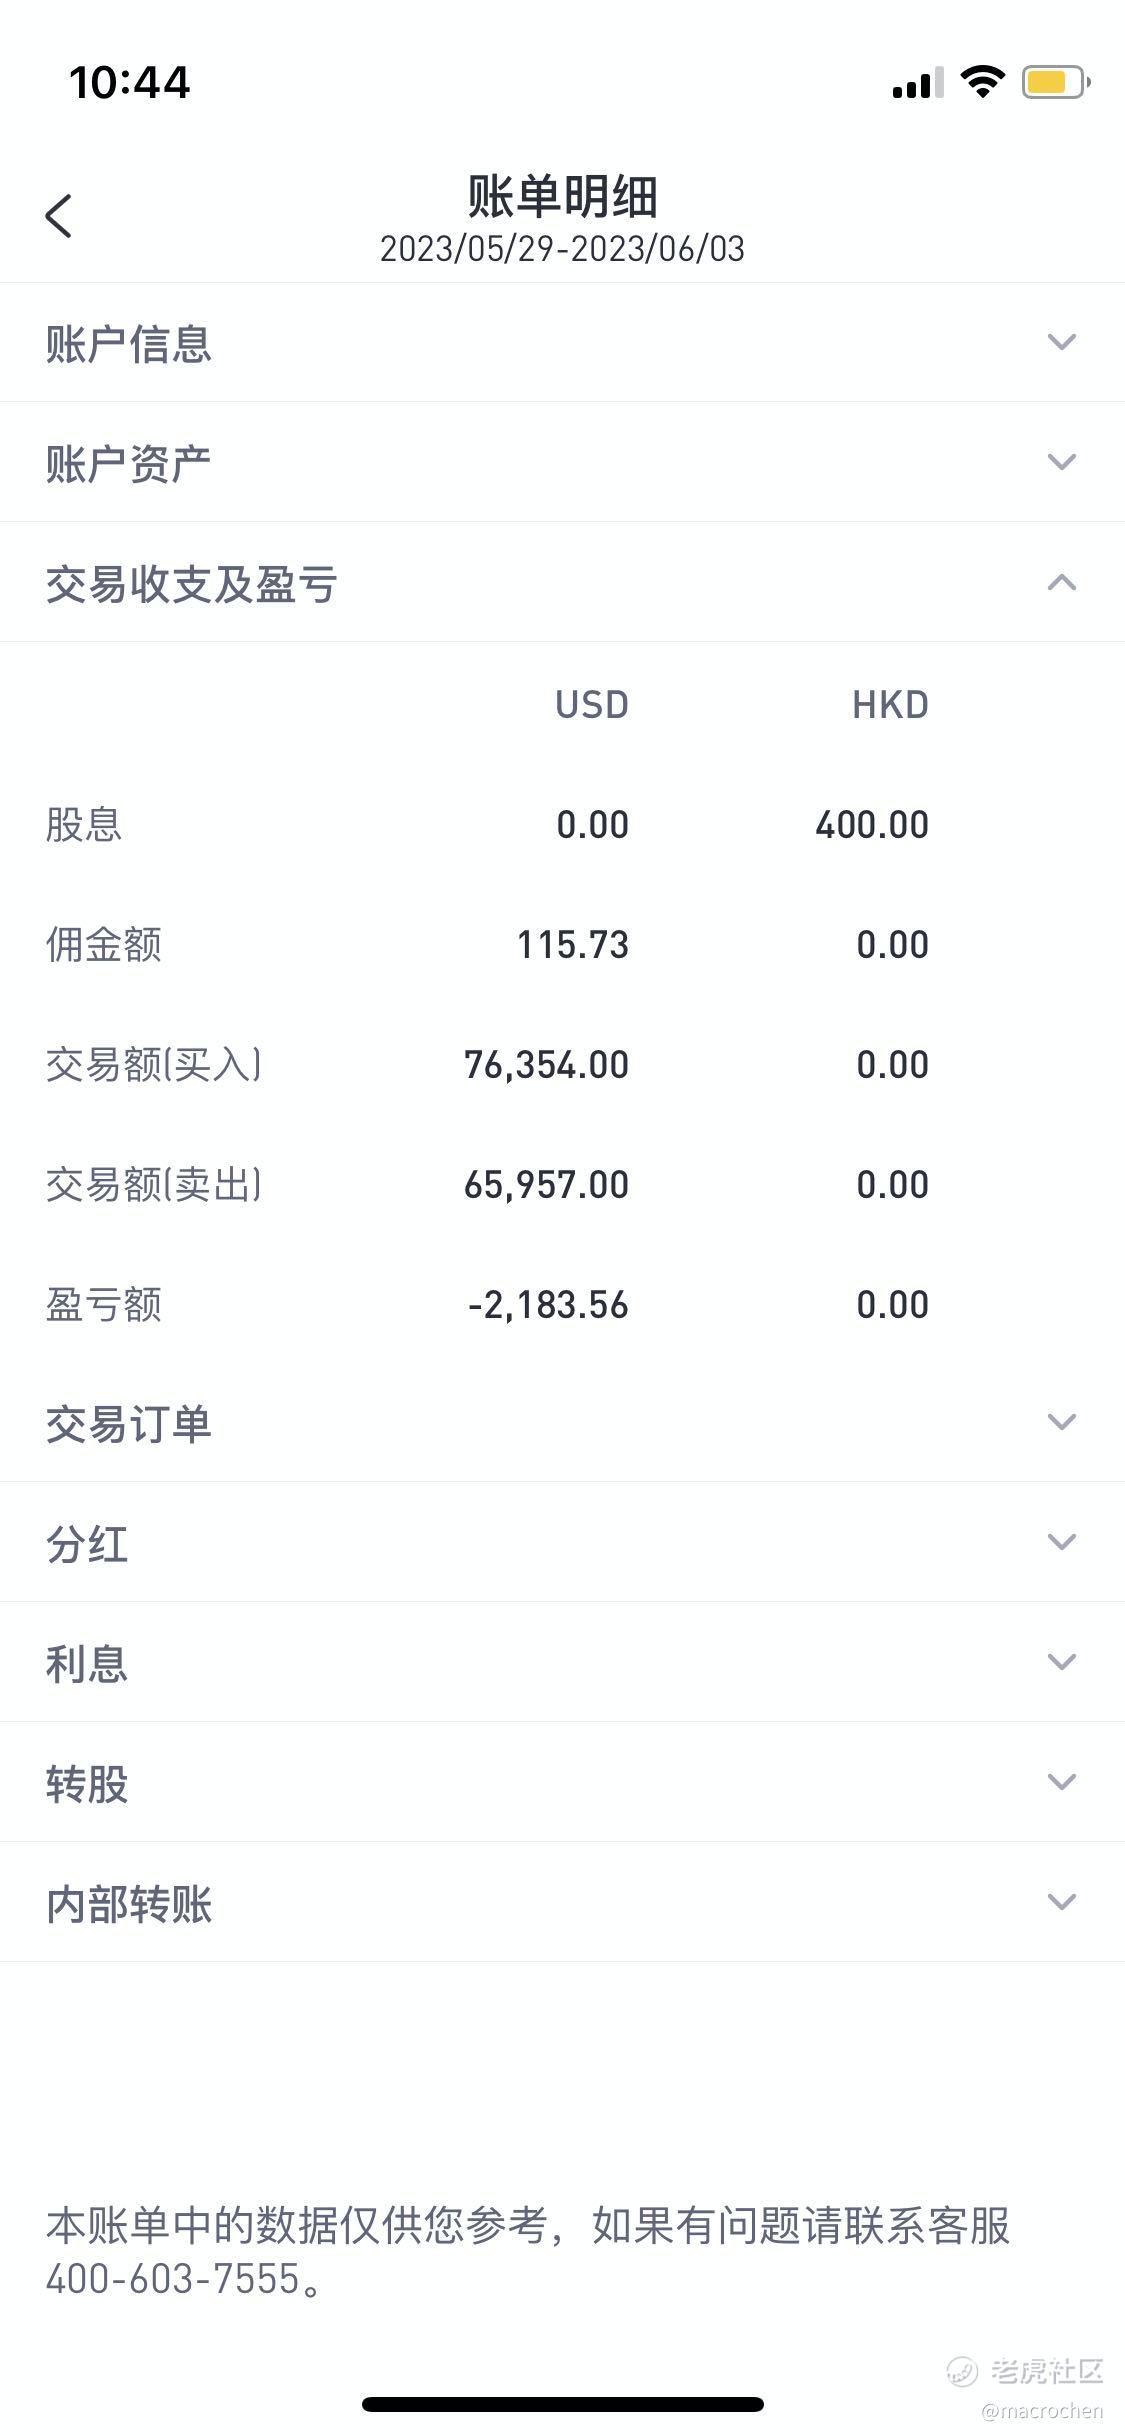
Task: Tap the back arrow icon
Action: point(59,216)
